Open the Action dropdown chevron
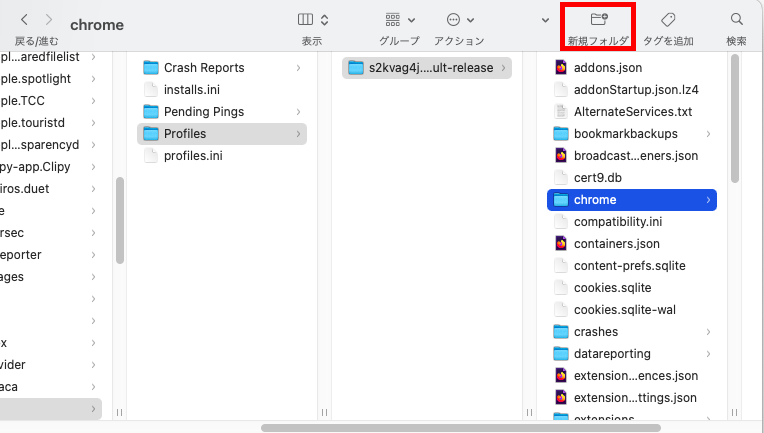Image resolution: width=764 pixels, height=433 pixels. pyautogui.click(x=470, y=20)
